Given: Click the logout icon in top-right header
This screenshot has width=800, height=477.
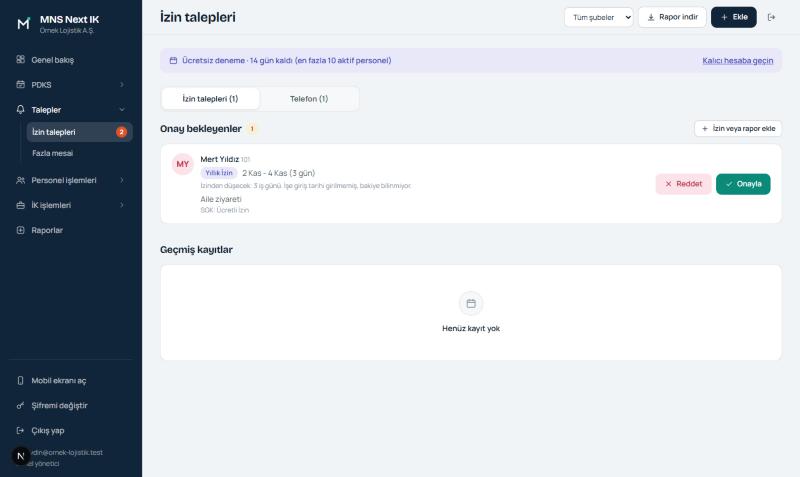Looking at the screenshot, I should click(x=771, y=17).
